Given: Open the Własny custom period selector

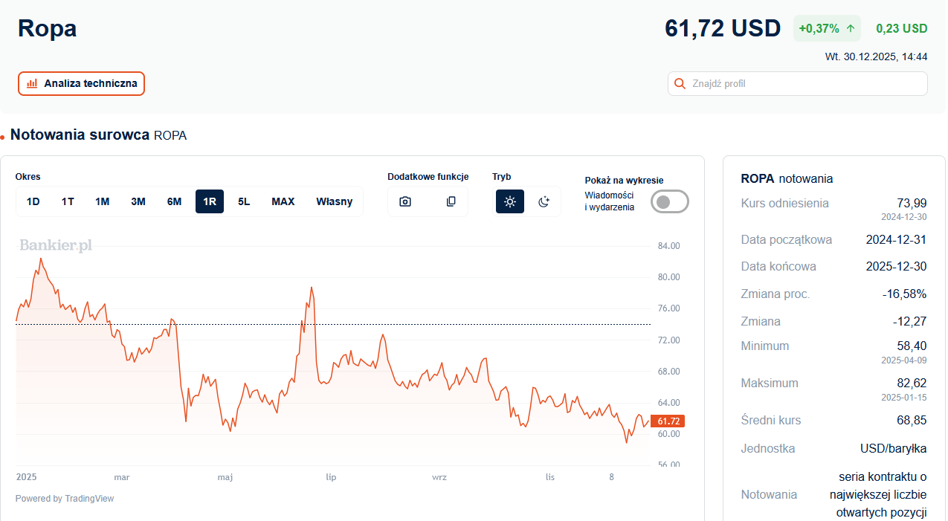Looking at the screenshot, I should point(334,202).
